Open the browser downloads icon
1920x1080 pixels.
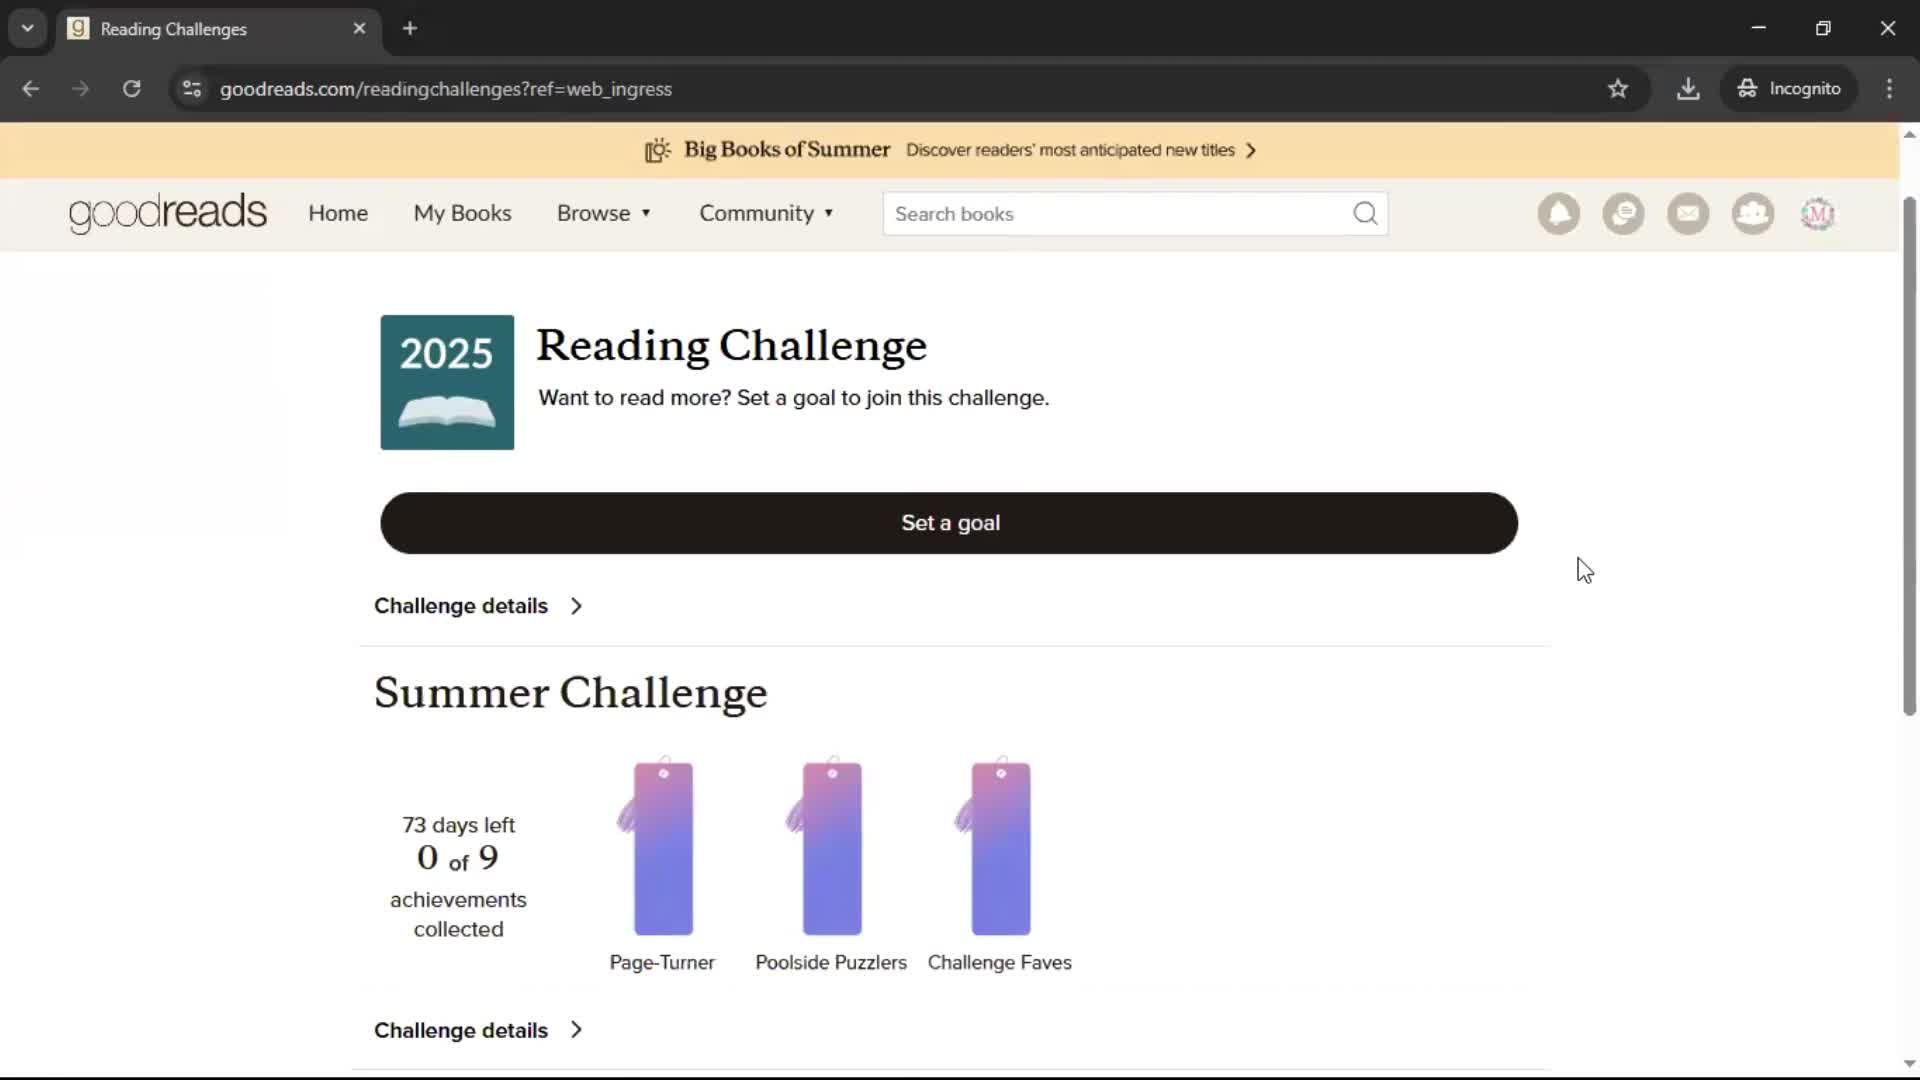(1688, 89)
